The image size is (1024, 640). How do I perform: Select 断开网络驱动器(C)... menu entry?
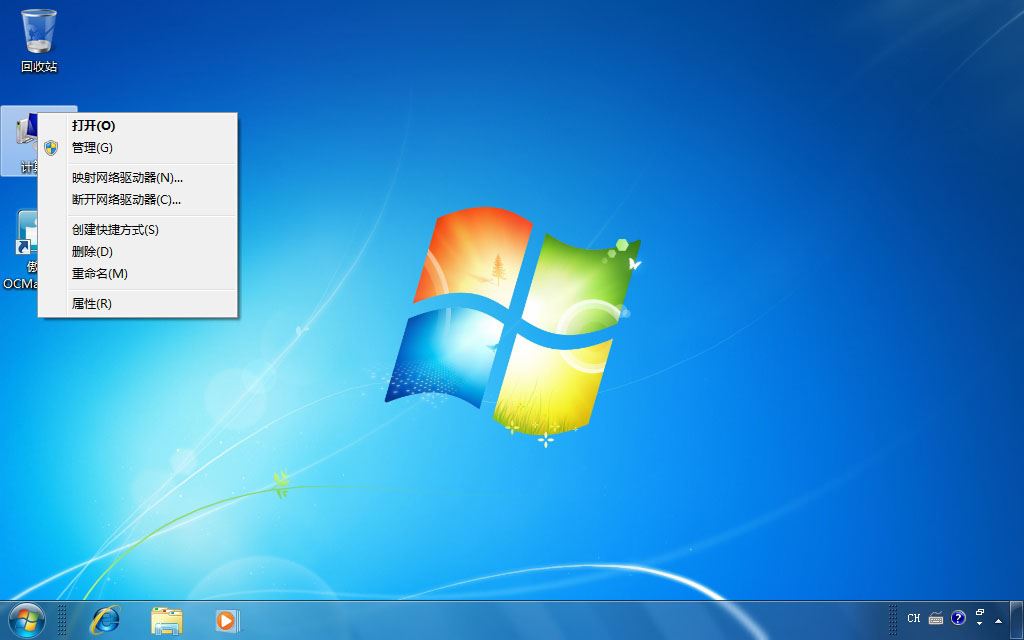point(138,200)
